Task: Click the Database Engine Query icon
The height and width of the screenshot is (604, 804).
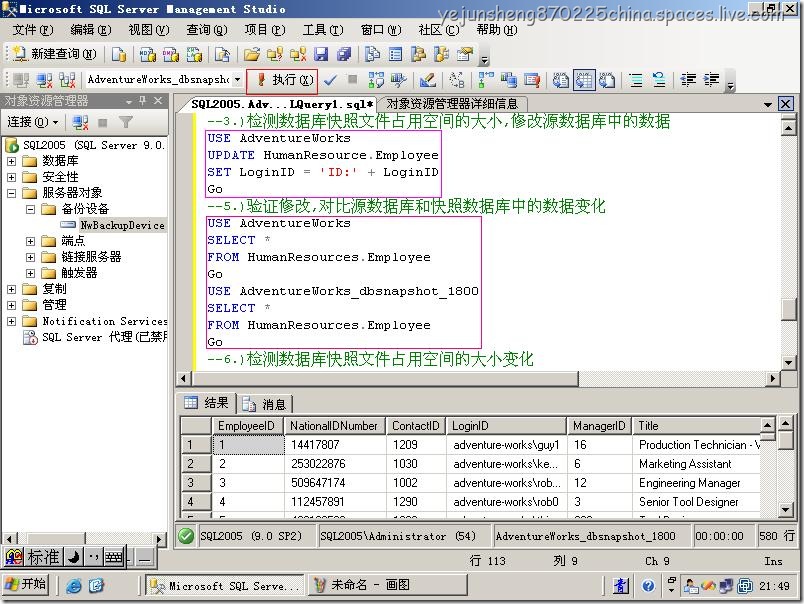Action: (x=119, y=54)
